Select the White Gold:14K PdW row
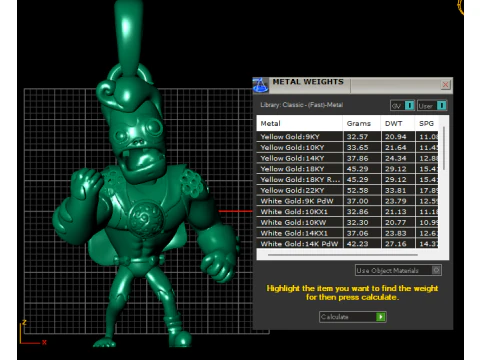Image resolution: width=480 pixels, height=360 pixels. [x=347, y=244]
